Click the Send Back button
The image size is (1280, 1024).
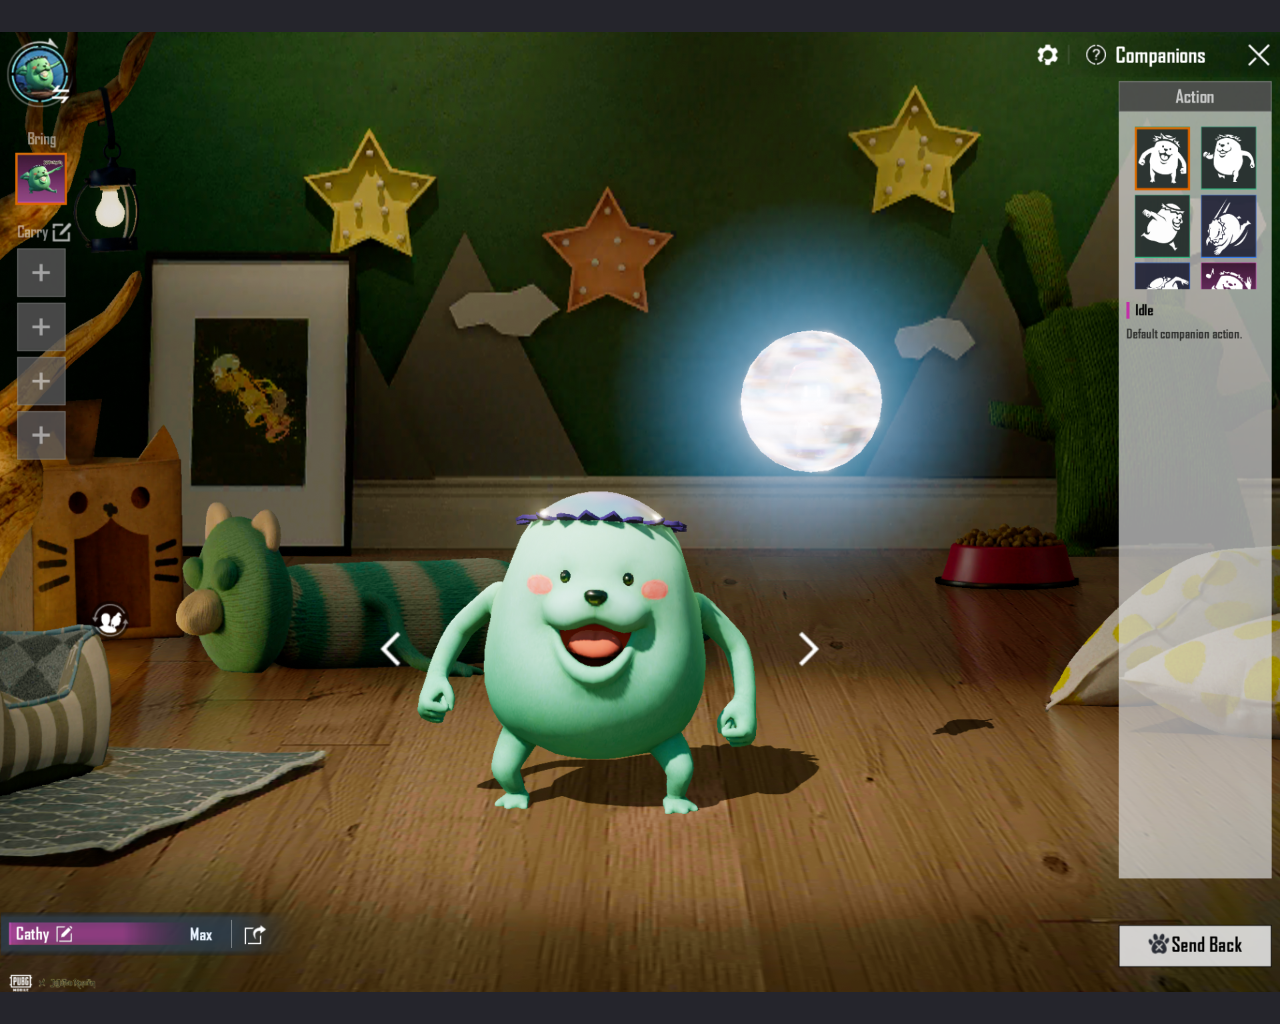tap(1195, 945)
